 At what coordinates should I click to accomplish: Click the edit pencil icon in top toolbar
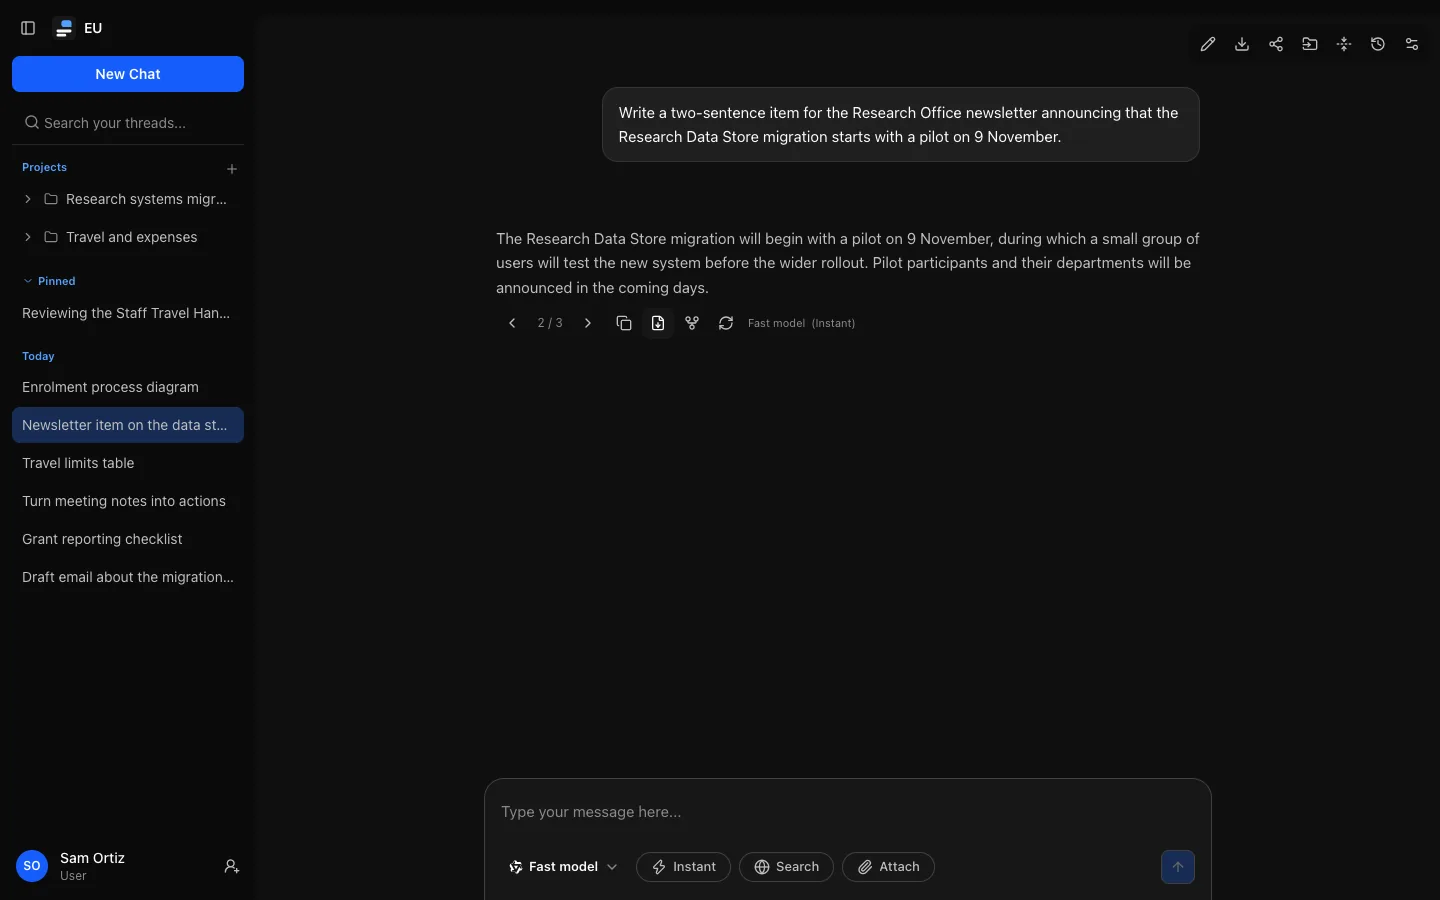tap(1208, 44)
